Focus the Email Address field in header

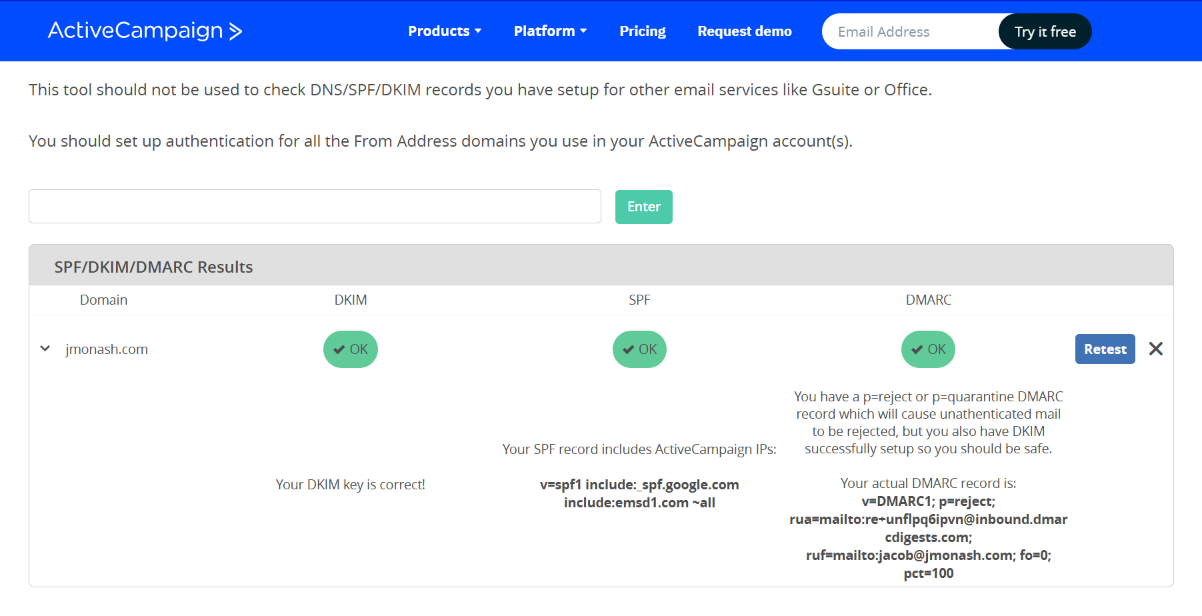point(910,31)
